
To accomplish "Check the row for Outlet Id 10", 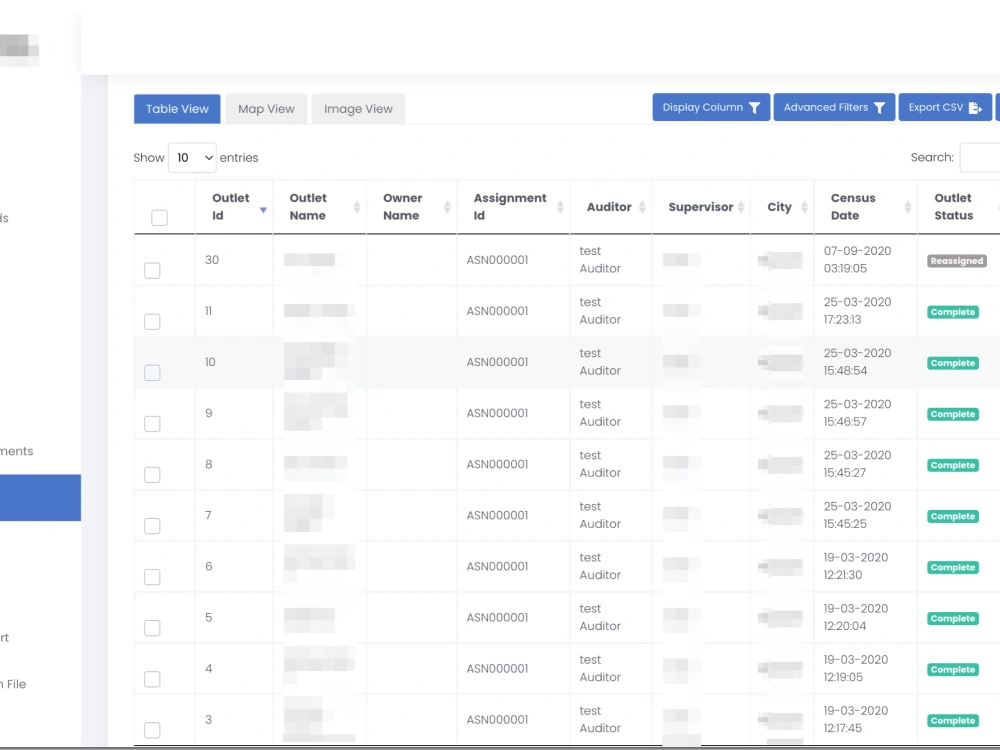I will [x=152, y=372].
